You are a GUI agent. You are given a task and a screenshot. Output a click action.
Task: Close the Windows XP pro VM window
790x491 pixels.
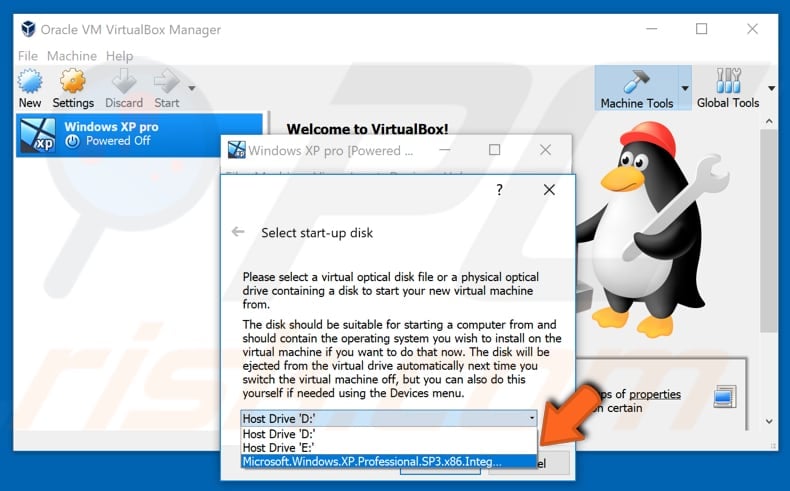(545, 150)
